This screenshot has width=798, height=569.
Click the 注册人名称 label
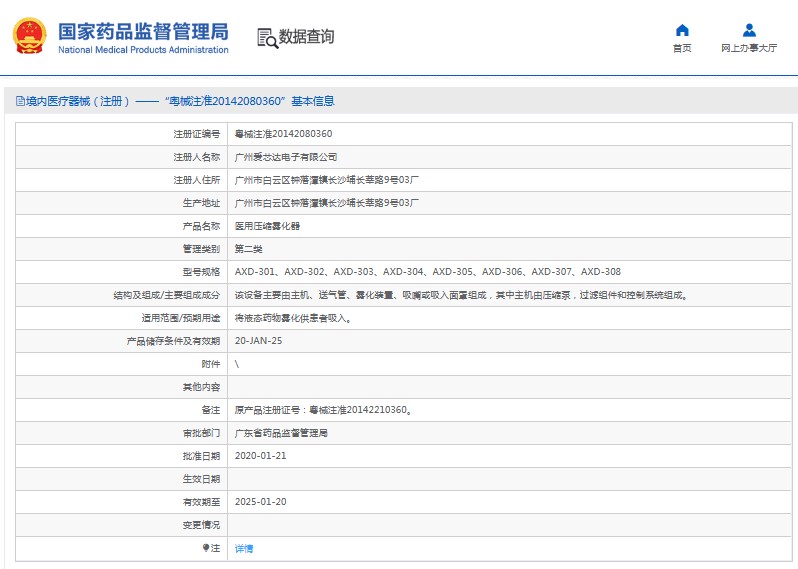point(196,157)
